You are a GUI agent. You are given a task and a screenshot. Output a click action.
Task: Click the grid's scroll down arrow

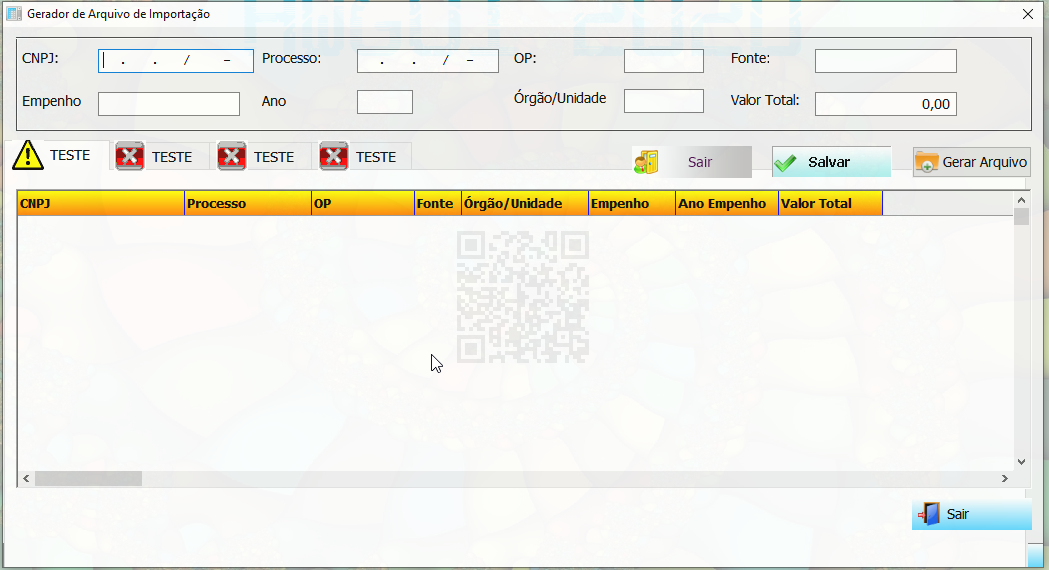click(x=1021, y=462)
